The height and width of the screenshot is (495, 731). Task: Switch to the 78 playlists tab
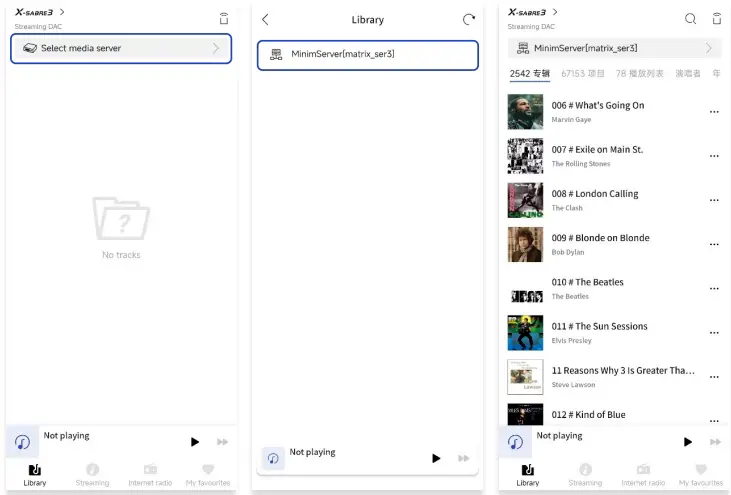[640, 74]
